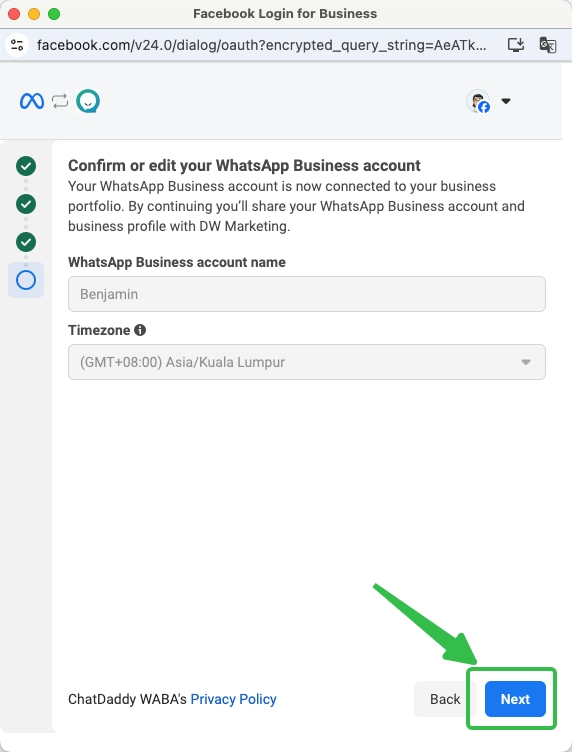Select the second completed step checkmark

point(26,204)
